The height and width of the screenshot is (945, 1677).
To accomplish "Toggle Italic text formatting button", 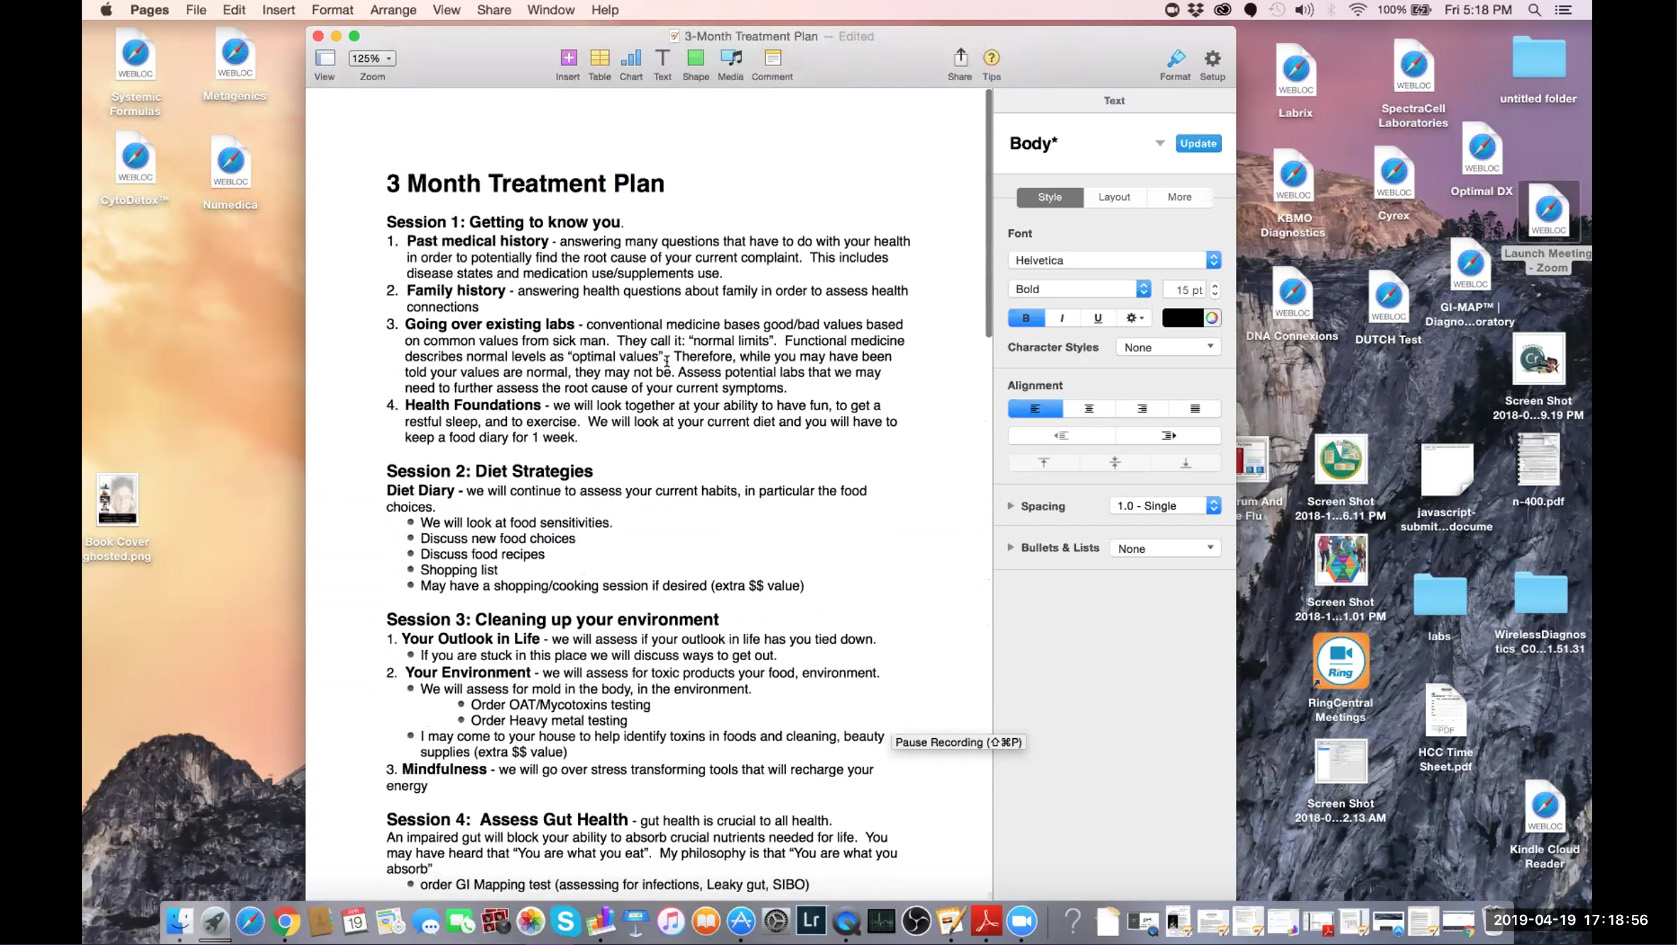I will tap(1062, 318).
